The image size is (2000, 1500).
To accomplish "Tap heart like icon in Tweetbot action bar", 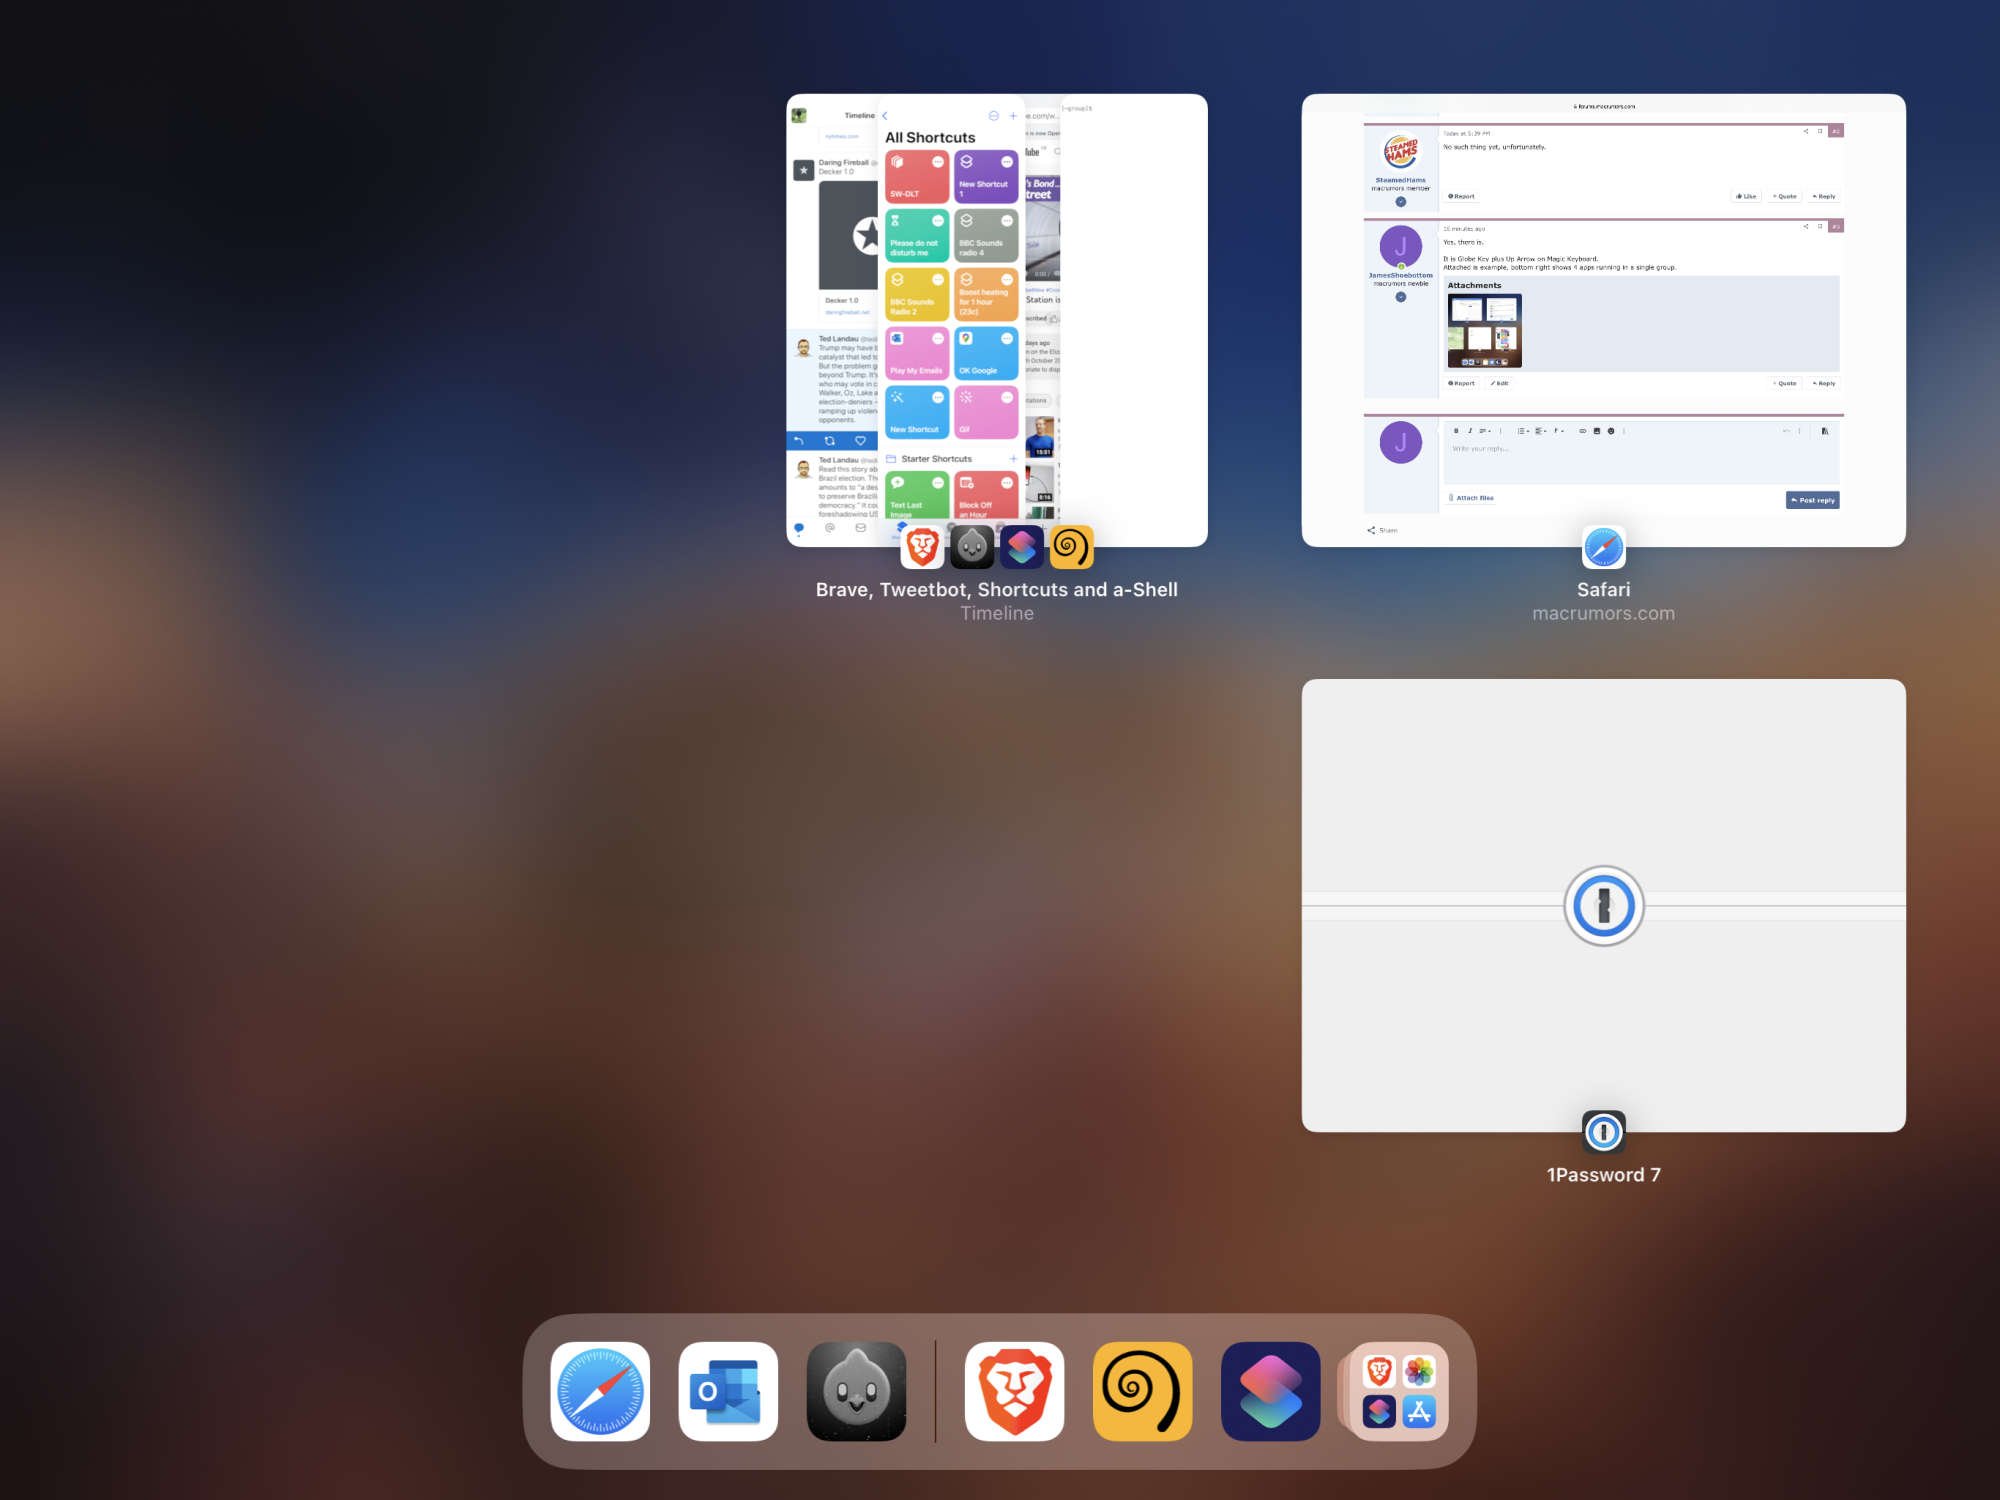I will [860, 440].
